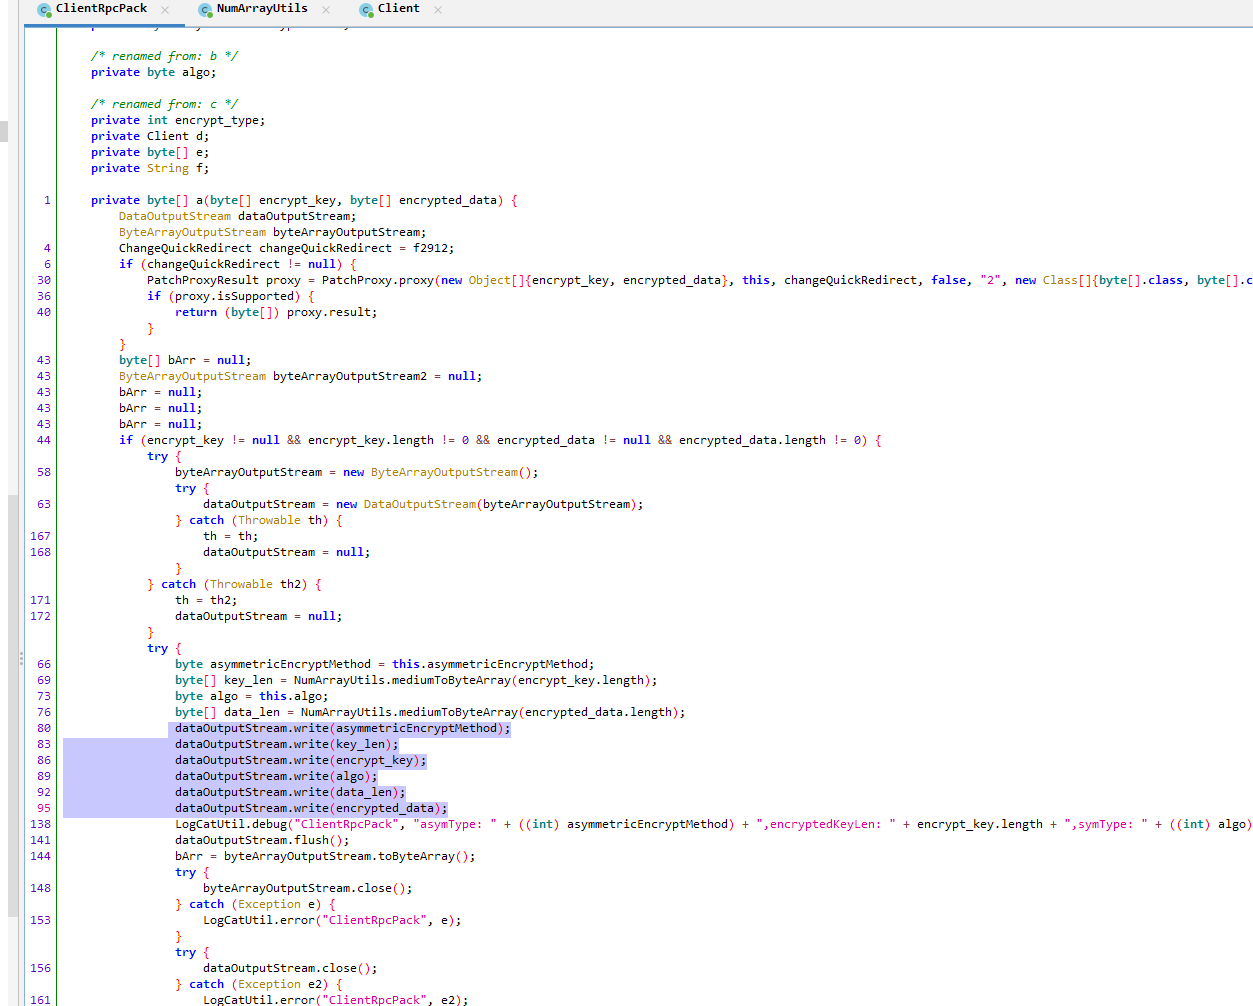Viewport: 1253px width, 1006px height.
Task: Open the Client tab
Action: [398, 9]
